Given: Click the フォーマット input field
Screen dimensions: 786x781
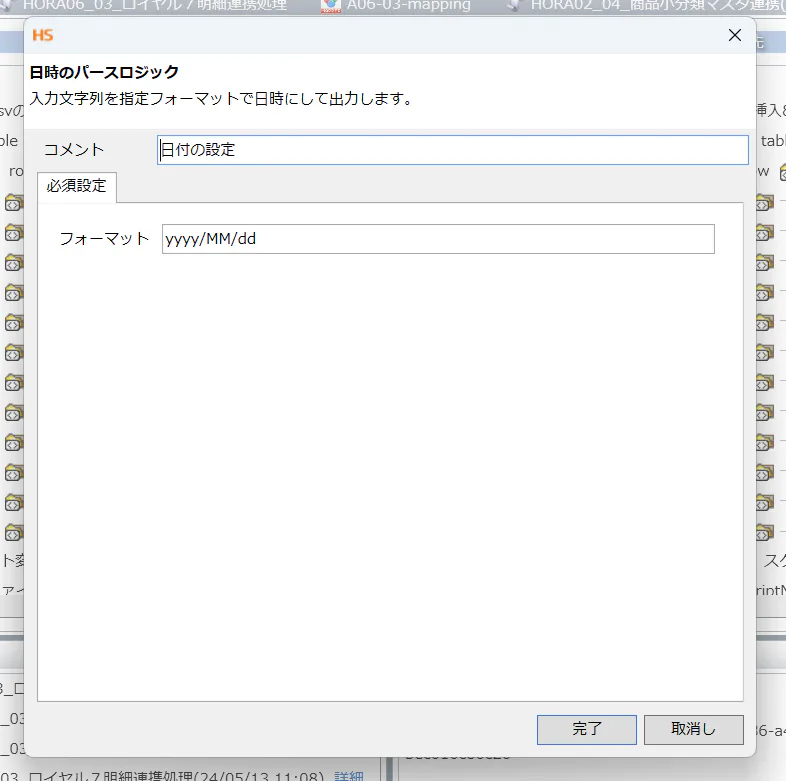Looking at the screenshot, I should [438, 239].
